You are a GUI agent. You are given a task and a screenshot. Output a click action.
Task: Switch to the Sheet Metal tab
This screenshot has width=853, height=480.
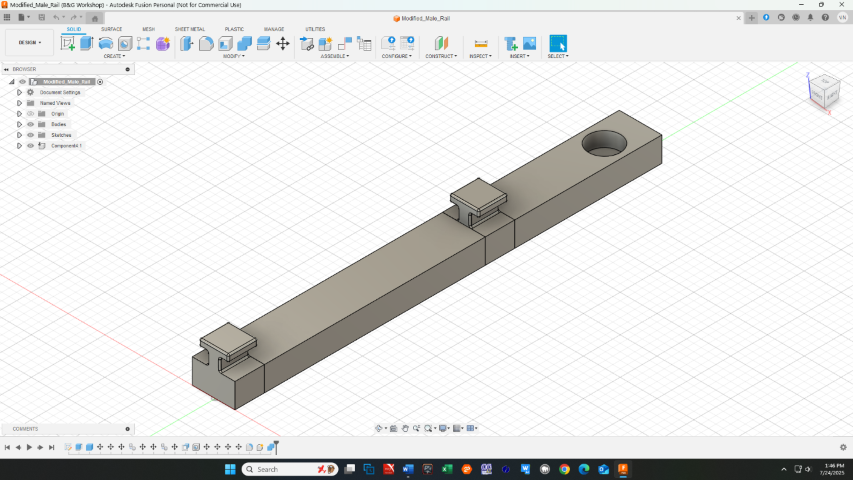tap(190, 29)
